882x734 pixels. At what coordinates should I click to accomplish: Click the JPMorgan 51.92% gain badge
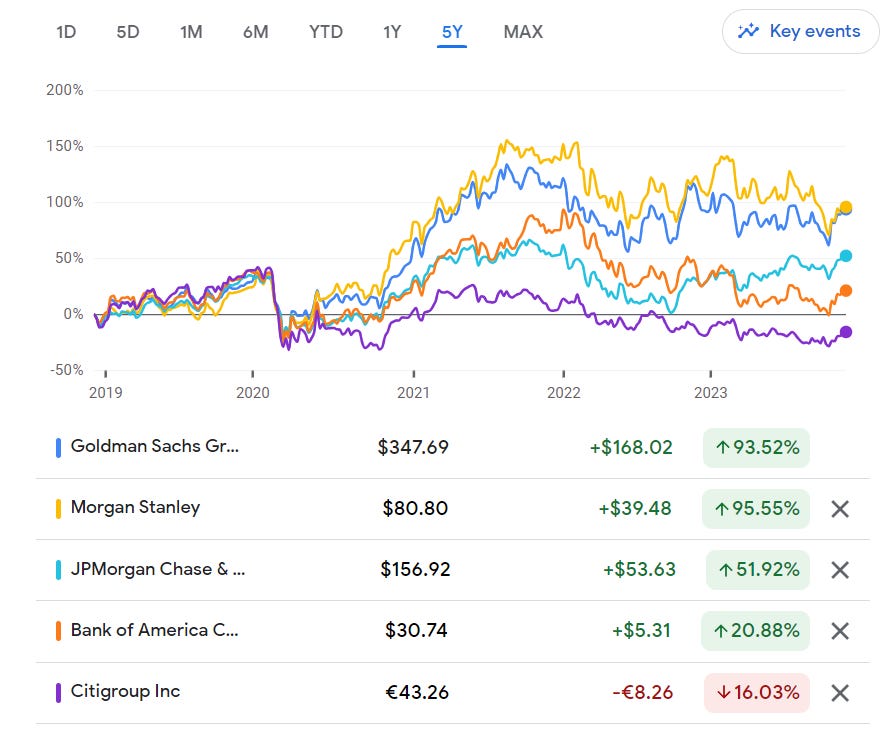coord(758,570)
